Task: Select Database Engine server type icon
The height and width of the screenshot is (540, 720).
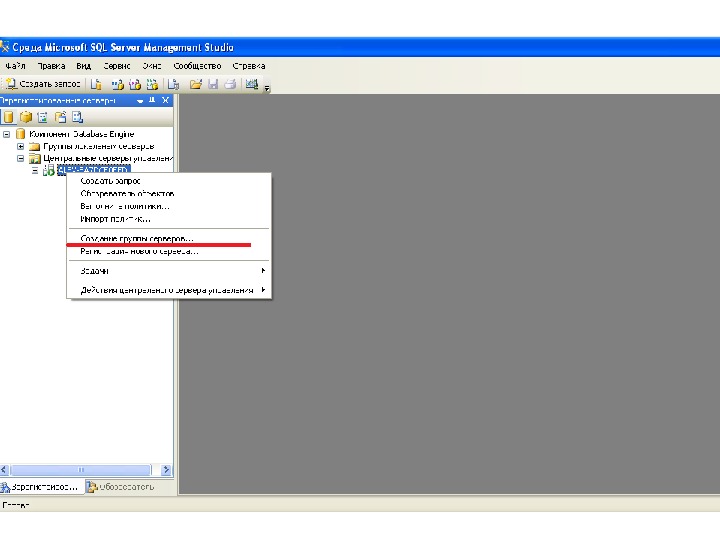Action: coord(8,117)
